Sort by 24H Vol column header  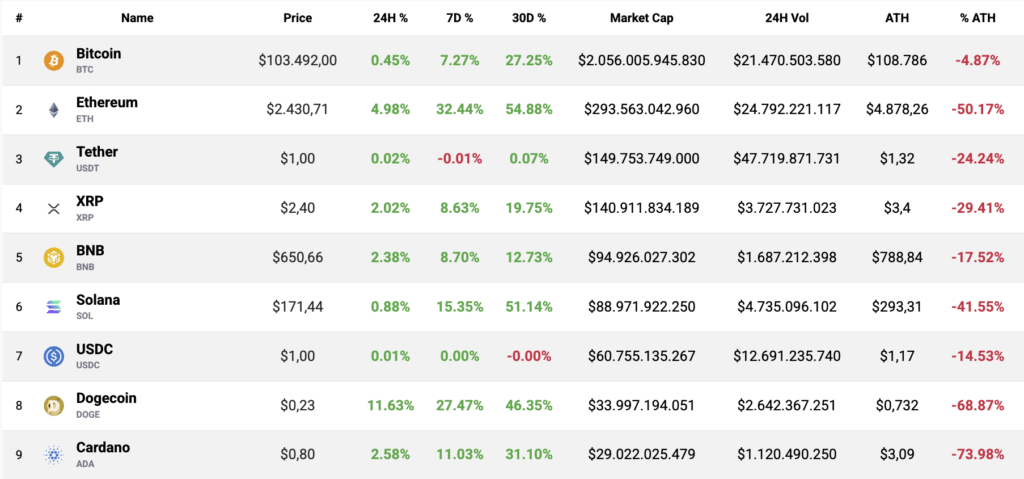[787, 18]
